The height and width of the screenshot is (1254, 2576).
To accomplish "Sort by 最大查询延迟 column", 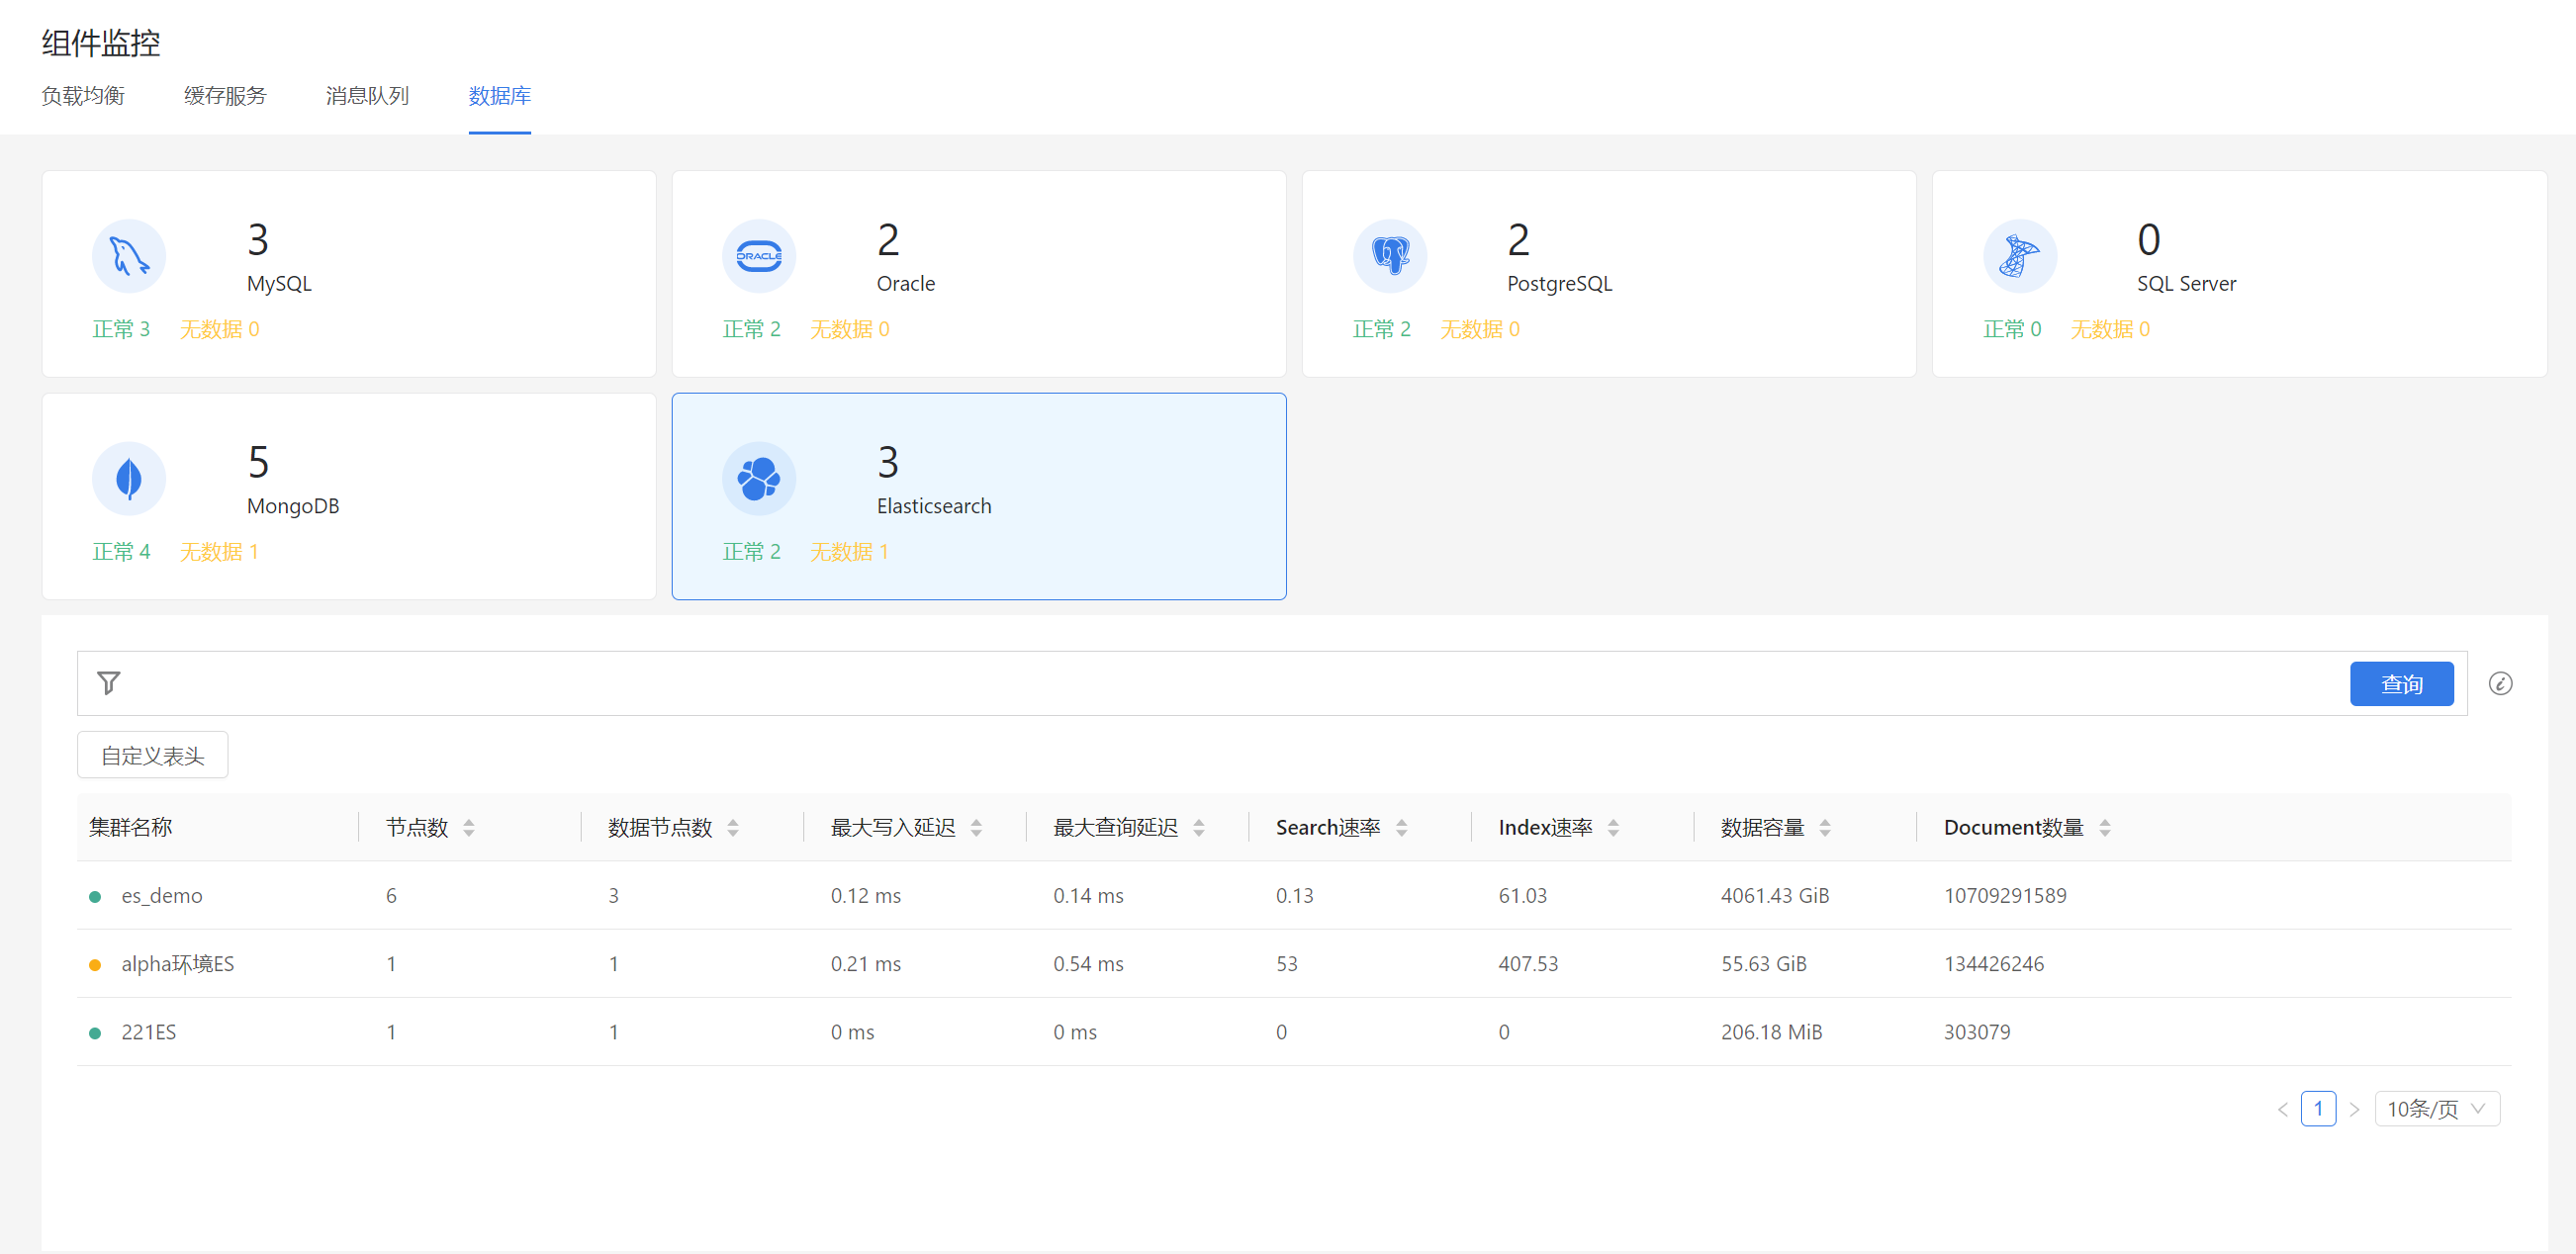I will [x=1199, y=827].
